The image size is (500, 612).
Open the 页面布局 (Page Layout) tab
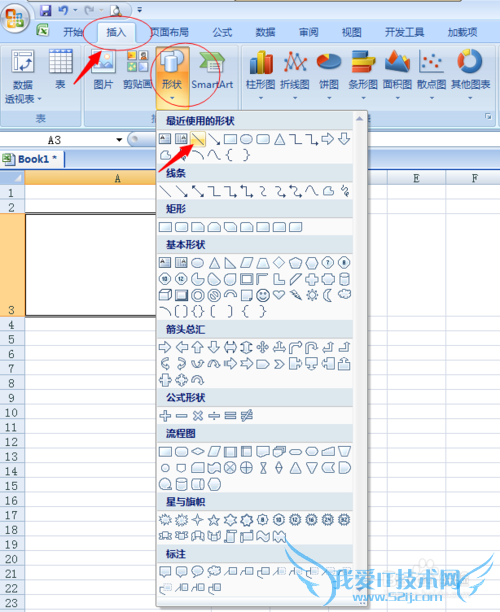click(x=170, y=32)
